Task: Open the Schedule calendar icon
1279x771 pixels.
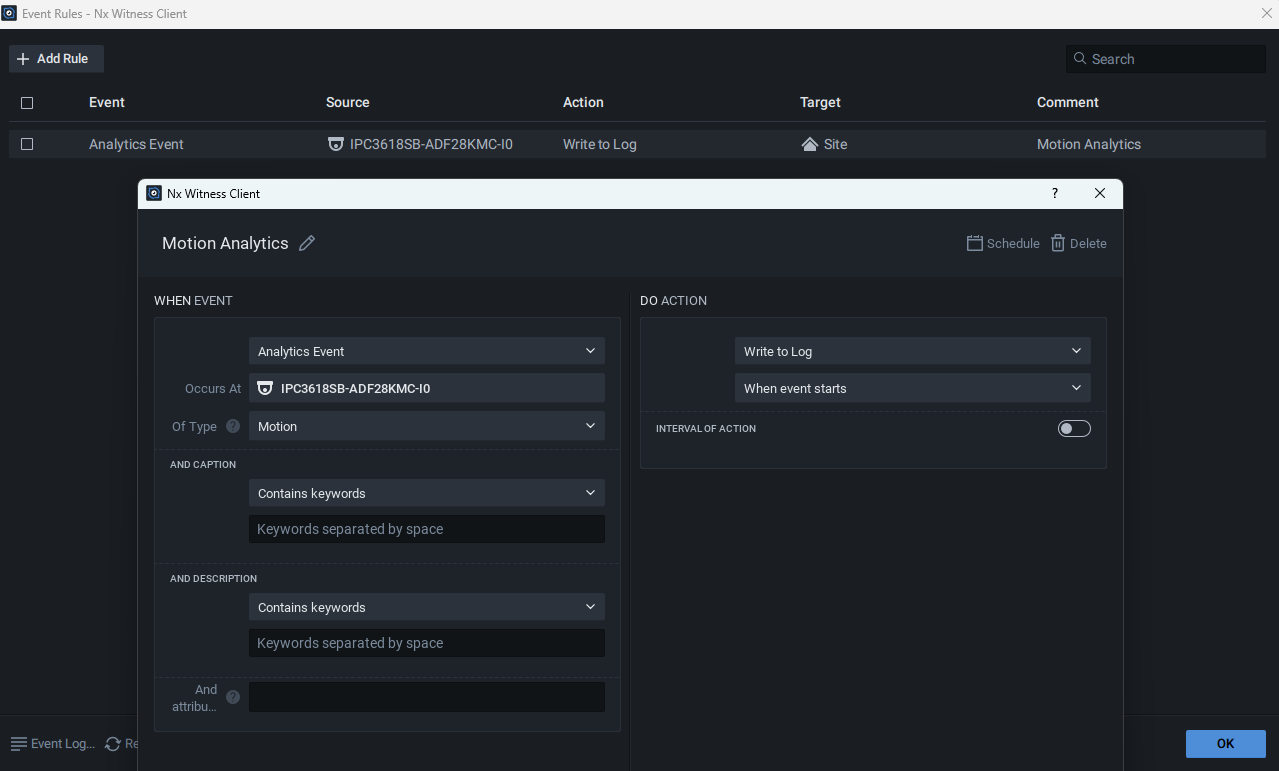Action: click(x=975, y=243)
